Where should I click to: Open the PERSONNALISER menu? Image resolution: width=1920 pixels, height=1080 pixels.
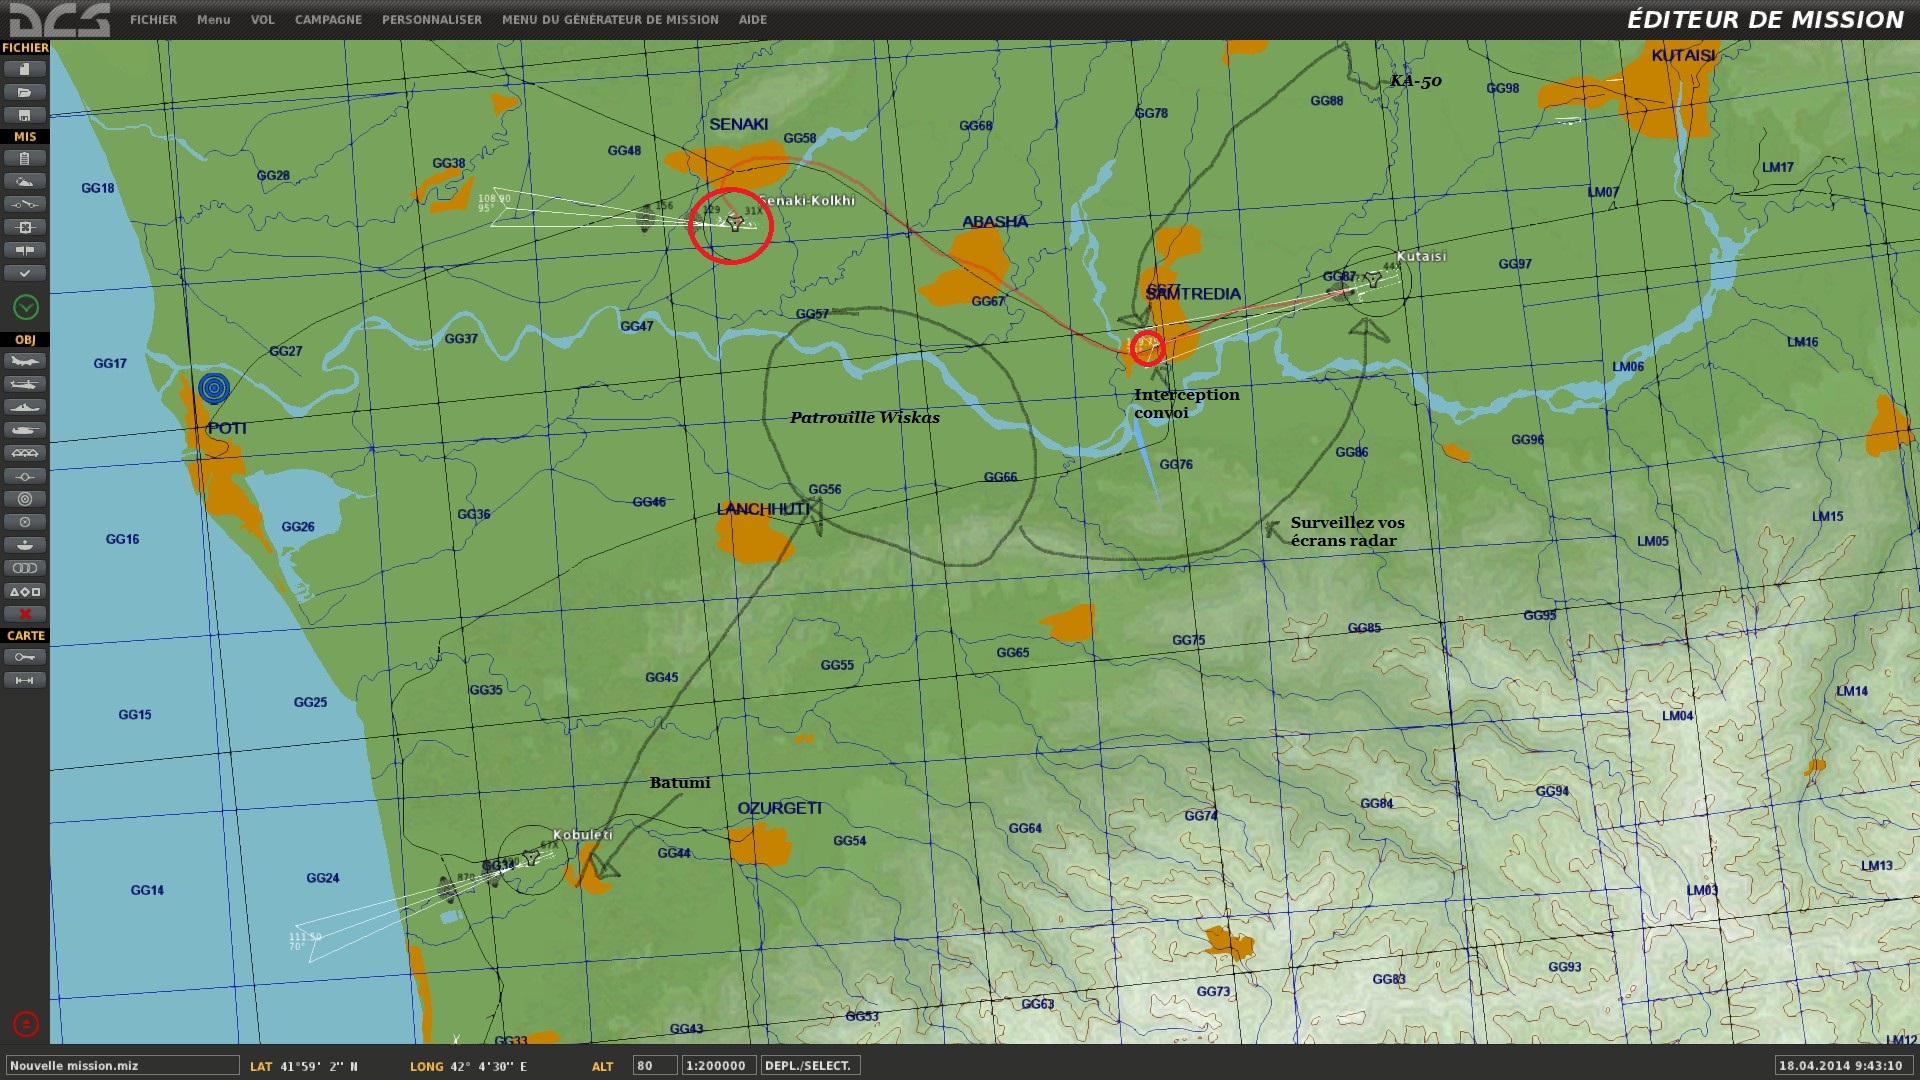pos(431,19)
